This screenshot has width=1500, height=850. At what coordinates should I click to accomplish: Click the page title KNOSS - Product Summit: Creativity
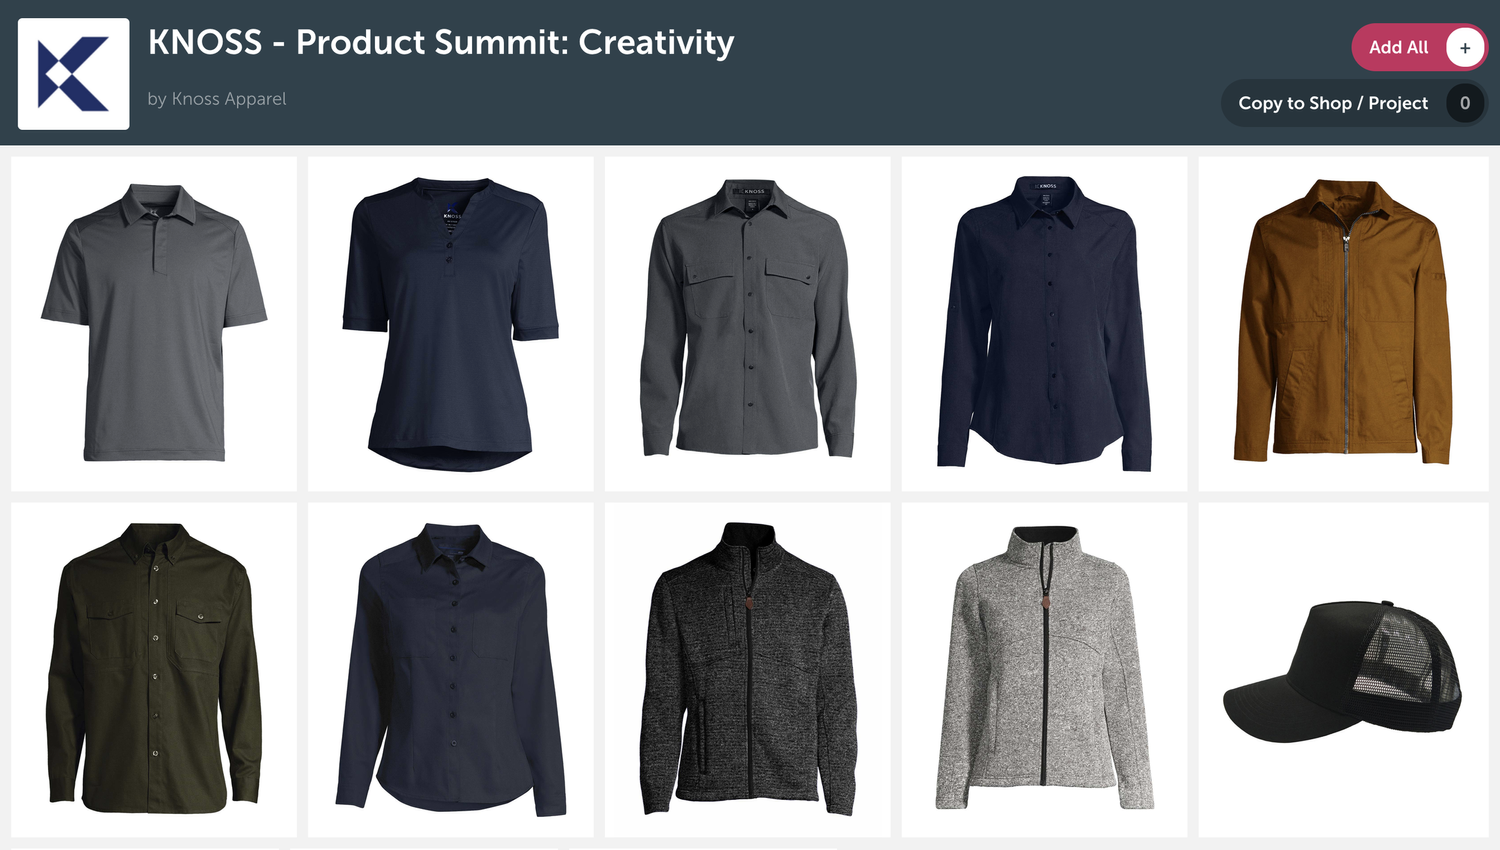[441, 43]
